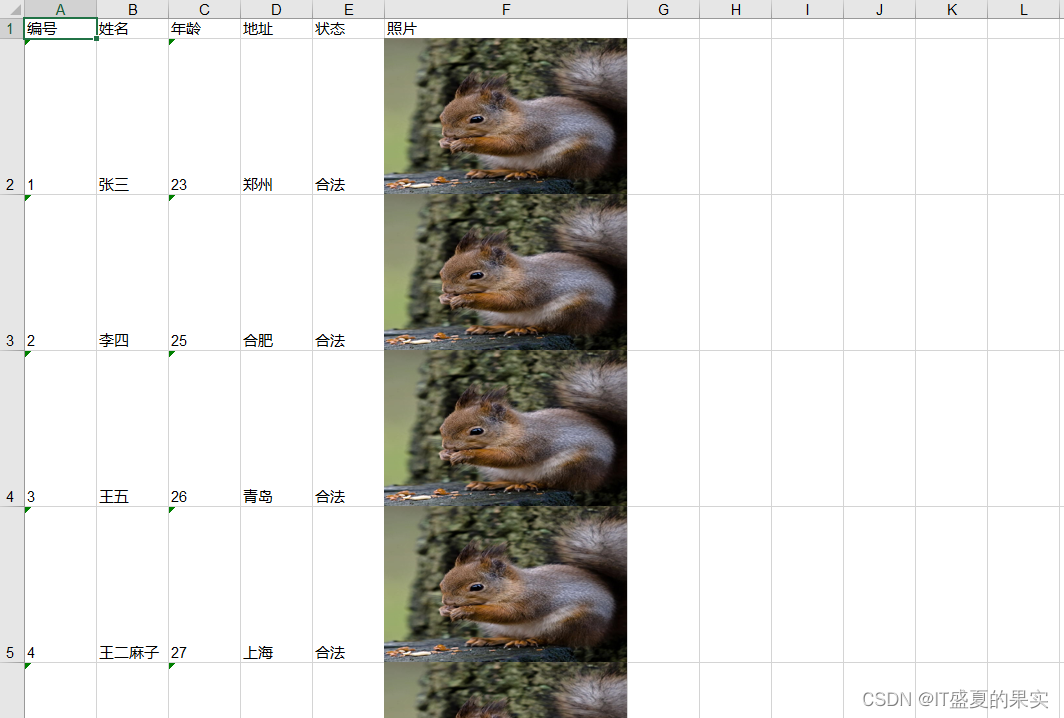Select the cell with name 张三
The width and height of the screenshot is (1064, 718).
point(132,117)
